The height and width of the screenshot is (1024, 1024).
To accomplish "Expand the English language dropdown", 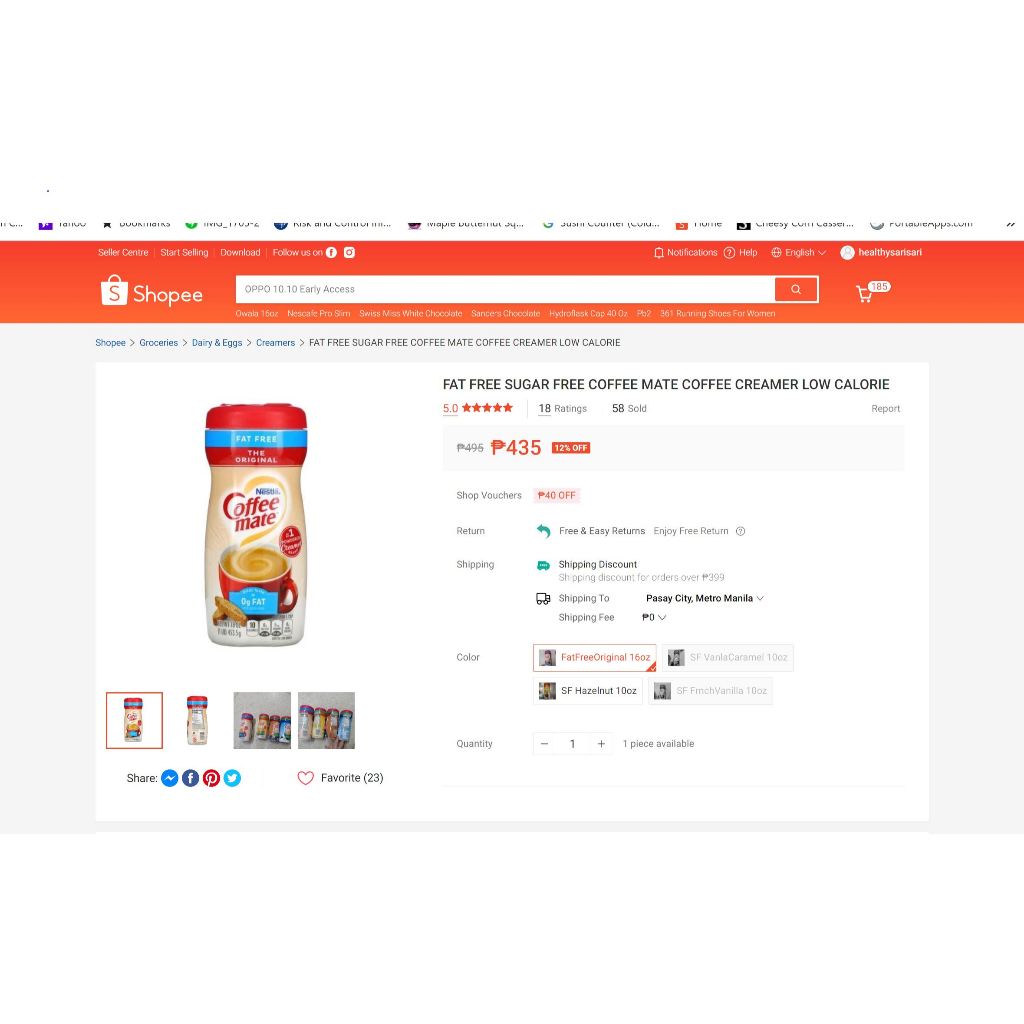I will point(798,253).
